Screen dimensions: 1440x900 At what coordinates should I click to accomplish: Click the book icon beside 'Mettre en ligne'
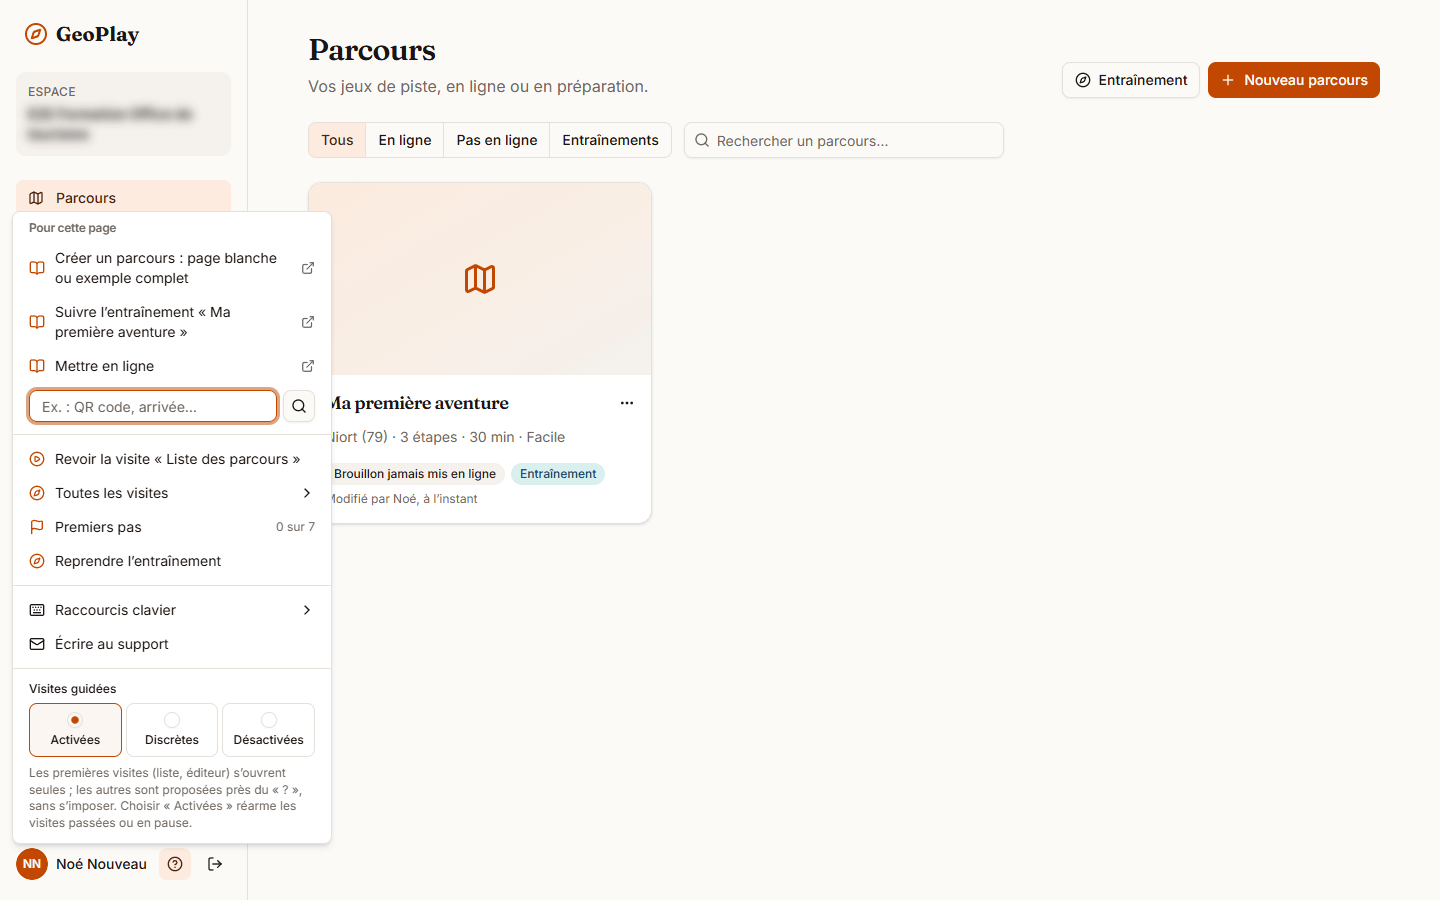click(x=37, y=366)
